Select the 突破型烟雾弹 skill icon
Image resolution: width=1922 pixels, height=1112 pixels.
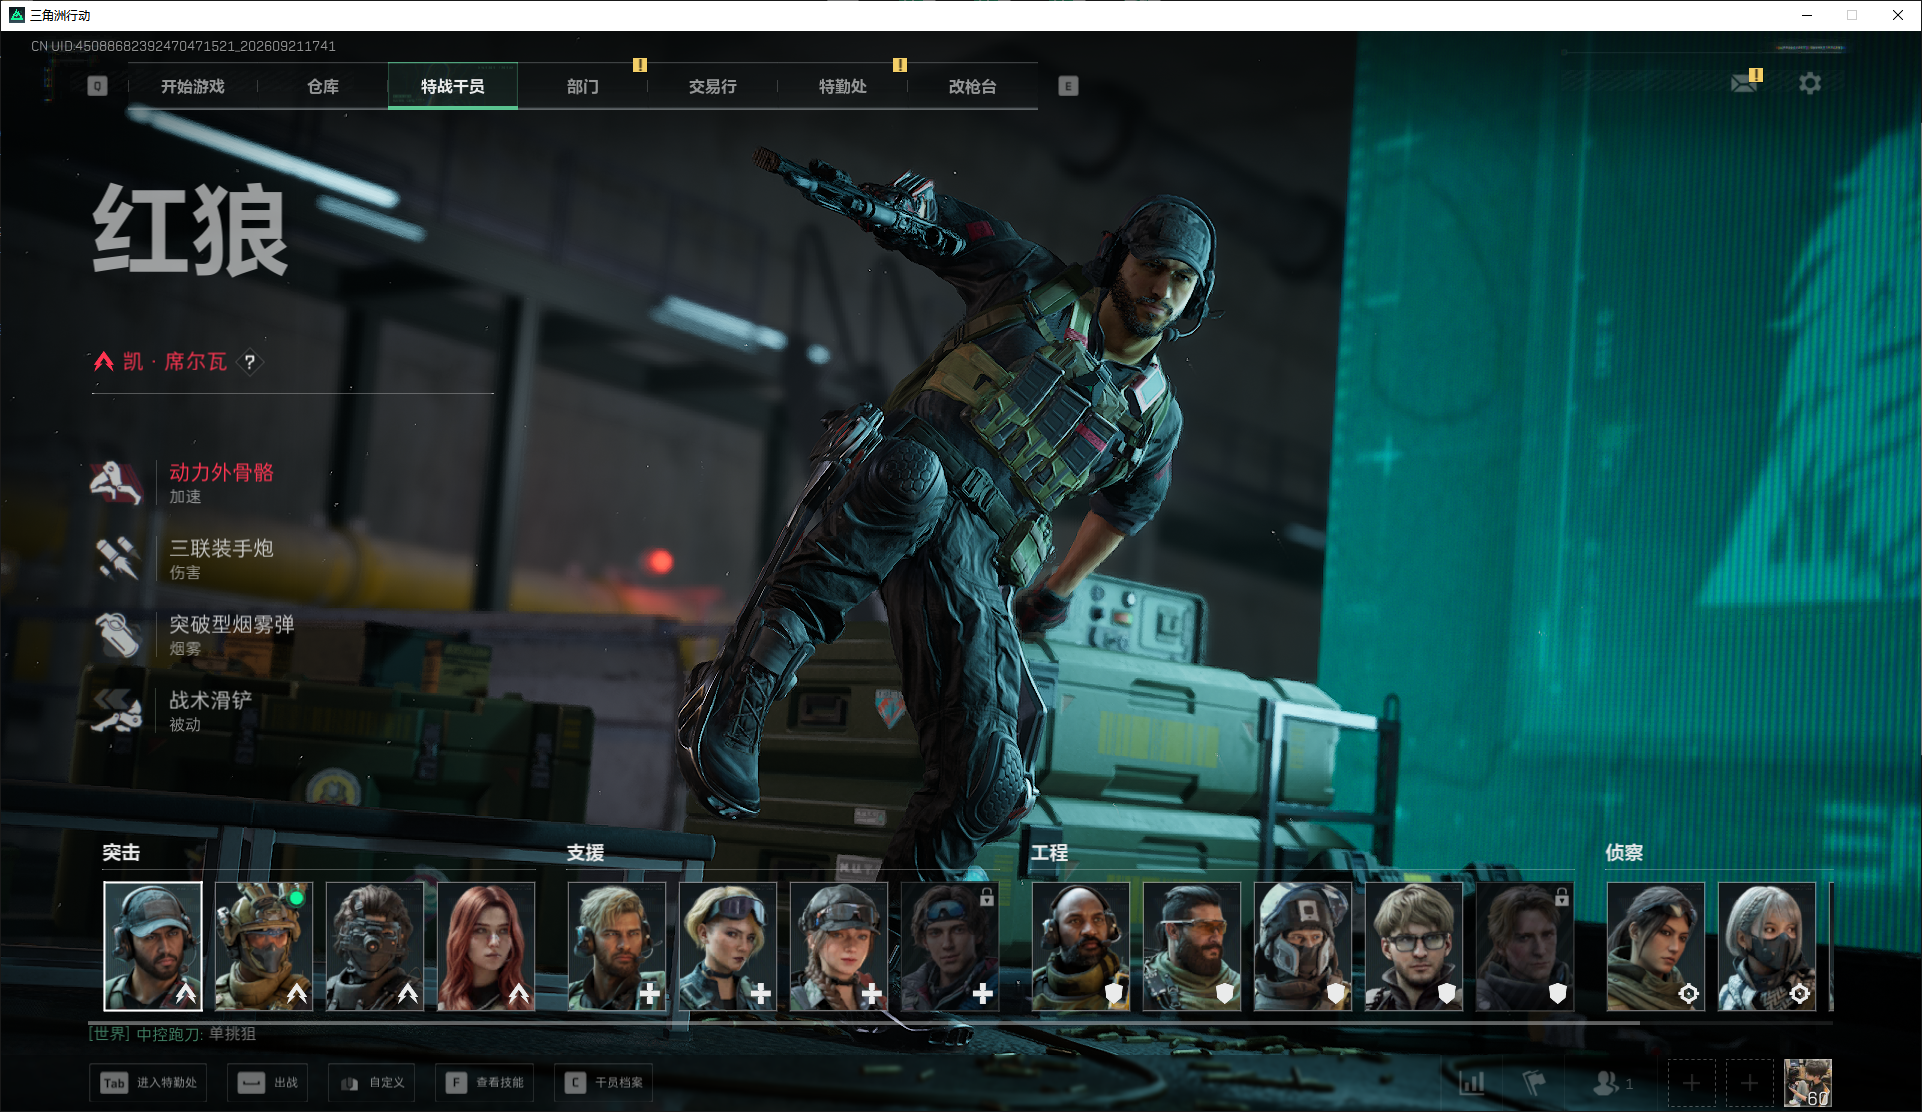[x=117, y=635]
